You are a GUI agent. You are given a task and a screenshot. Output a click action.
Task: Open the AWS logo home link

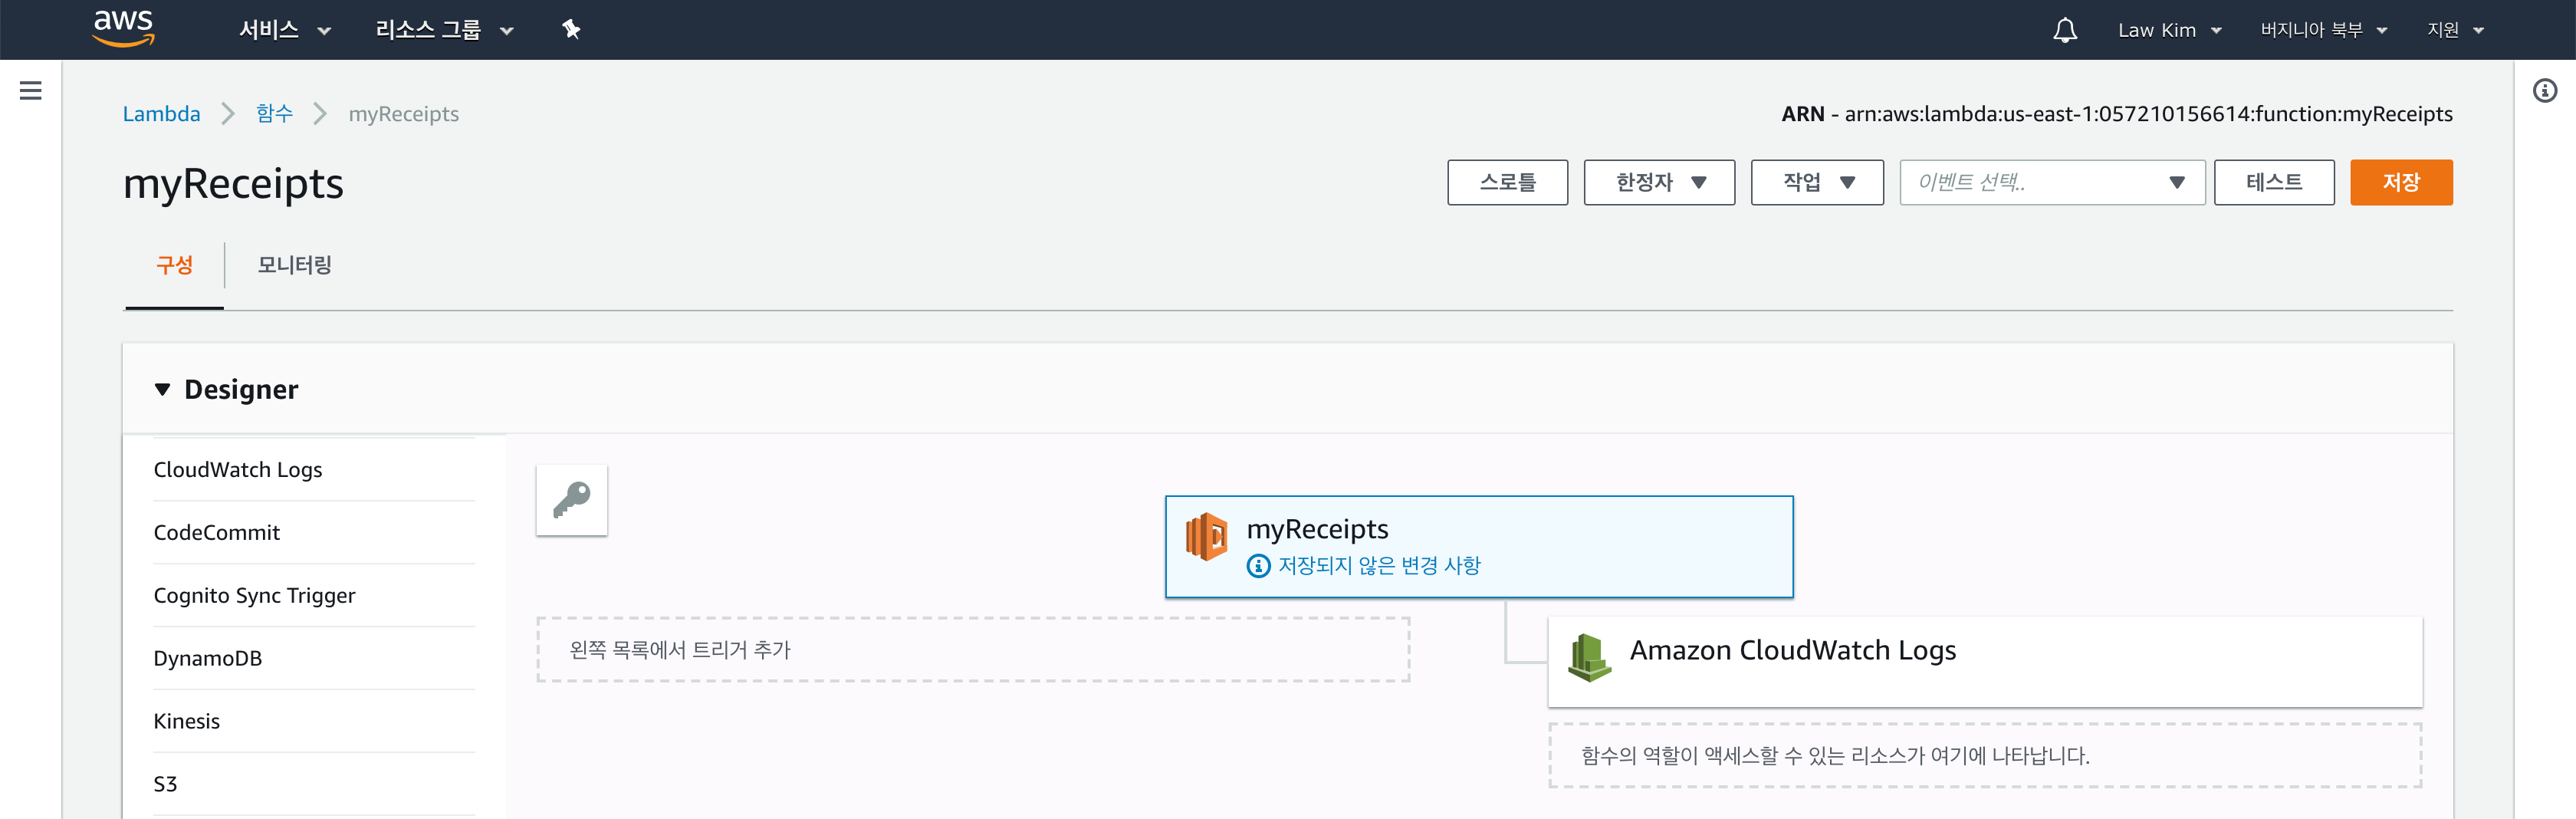coord(124,29)
